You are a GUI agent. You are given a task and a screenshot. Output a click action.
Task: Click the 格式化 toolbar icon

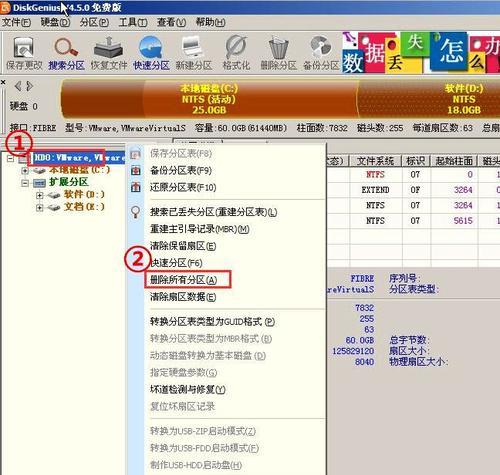[x=236, y=53]
